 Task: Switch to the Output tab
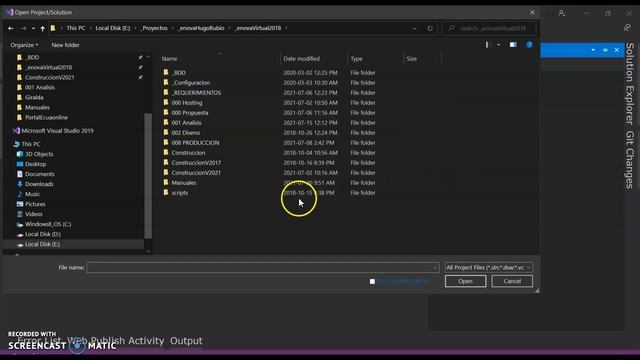tap(186, 341)
